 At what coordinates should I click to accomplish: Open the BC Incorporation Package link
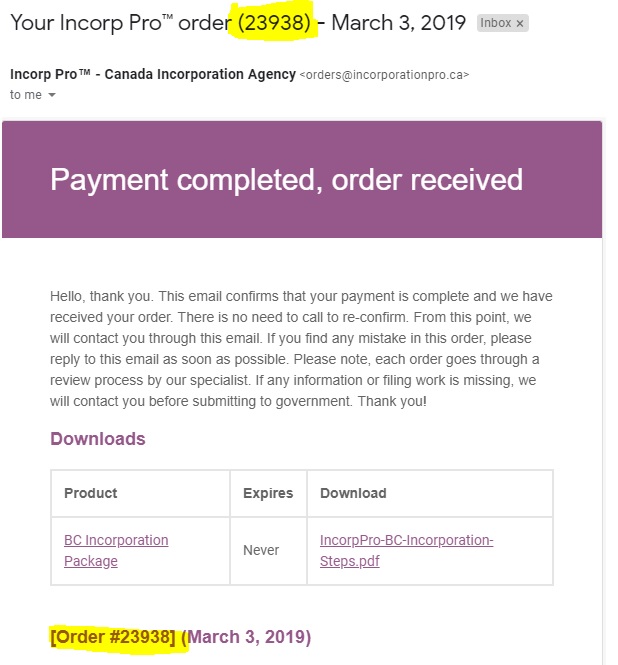pos(115,550)
